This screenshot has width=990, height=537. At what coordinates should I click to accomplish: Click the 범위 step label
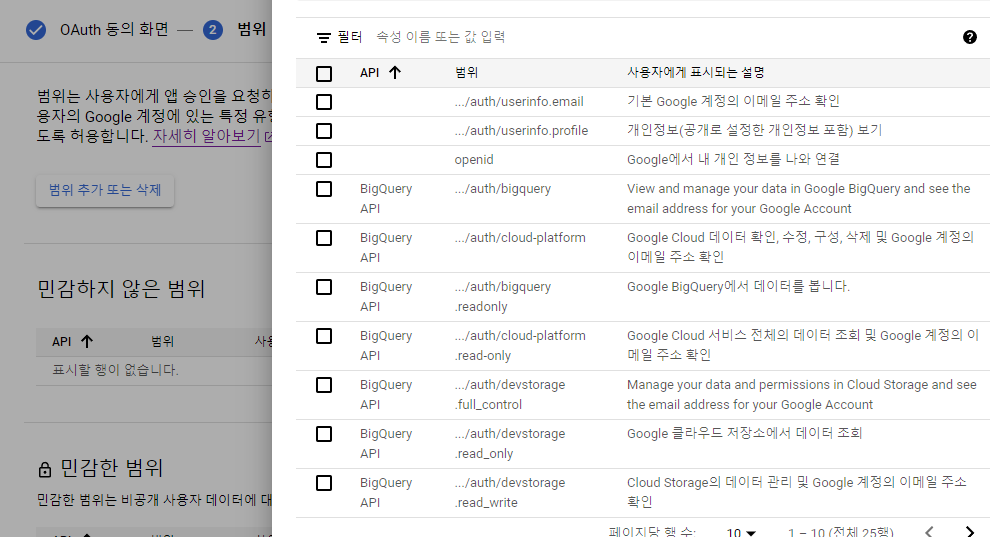point(251,30)
